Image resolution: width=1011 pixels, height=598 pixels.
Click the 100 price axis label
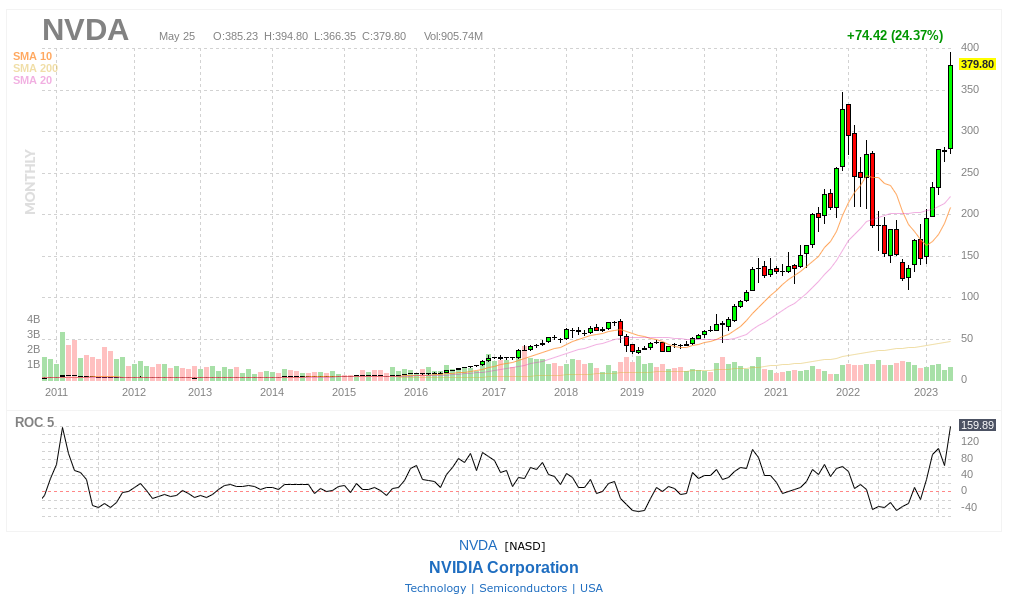coord(970,297)
